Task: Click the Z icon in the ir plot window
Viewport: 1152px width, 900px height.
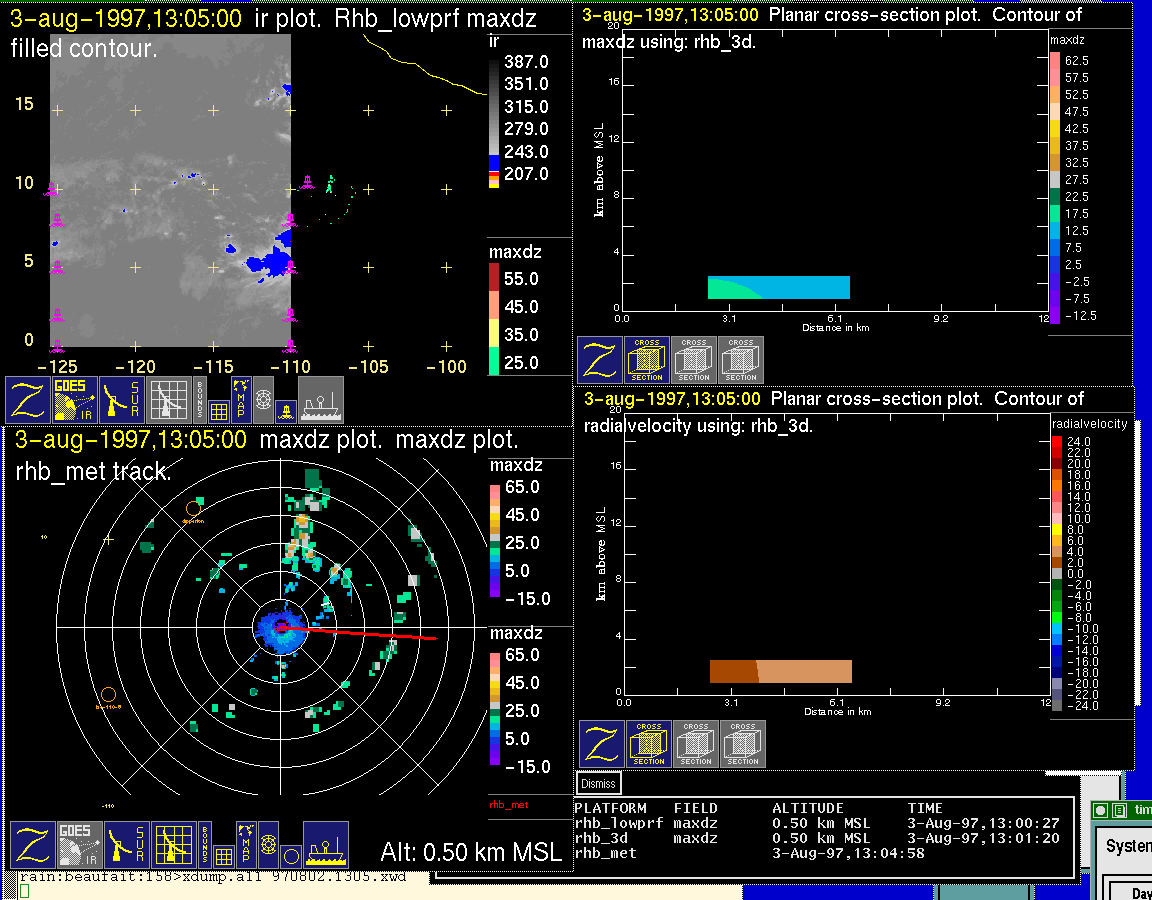Action: (x=29, y=400)
